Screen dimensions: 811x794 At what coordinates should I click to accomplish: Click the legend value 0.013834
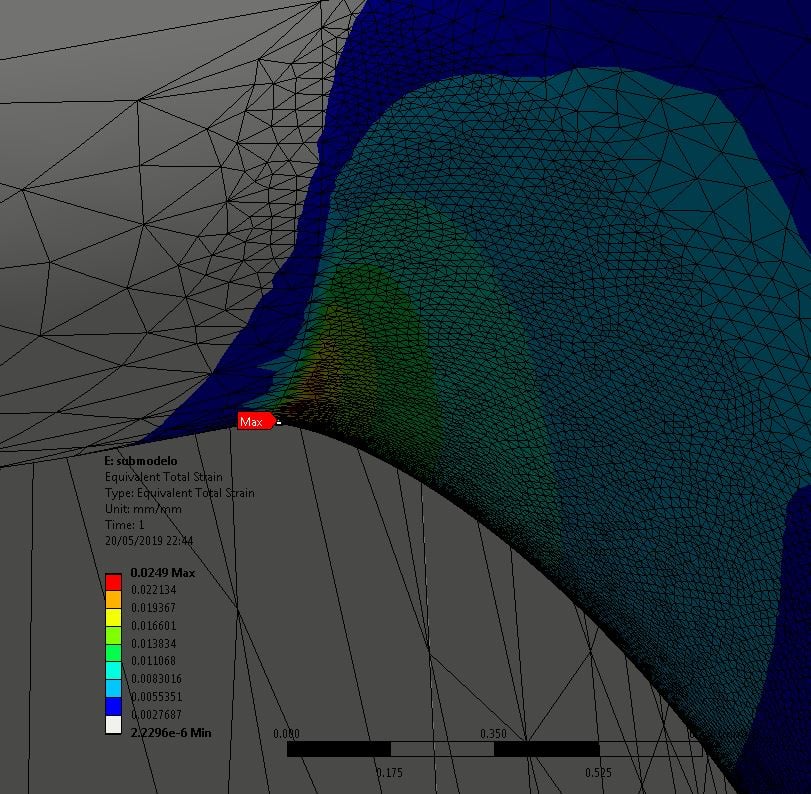tap(154, 643)
